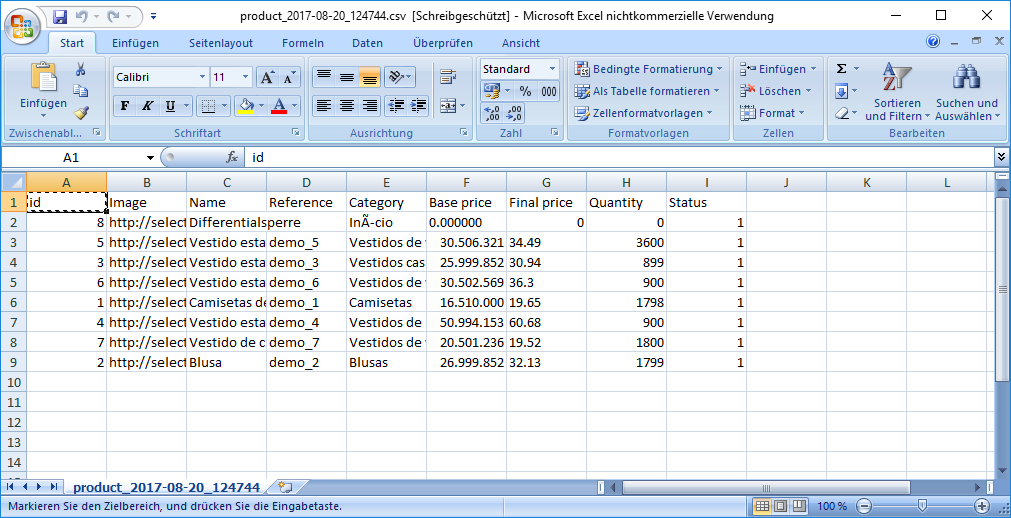Viewport: 1011px width, 518px height.
Task: Click the formula bar input showing id
Action: tap(619, 157)
